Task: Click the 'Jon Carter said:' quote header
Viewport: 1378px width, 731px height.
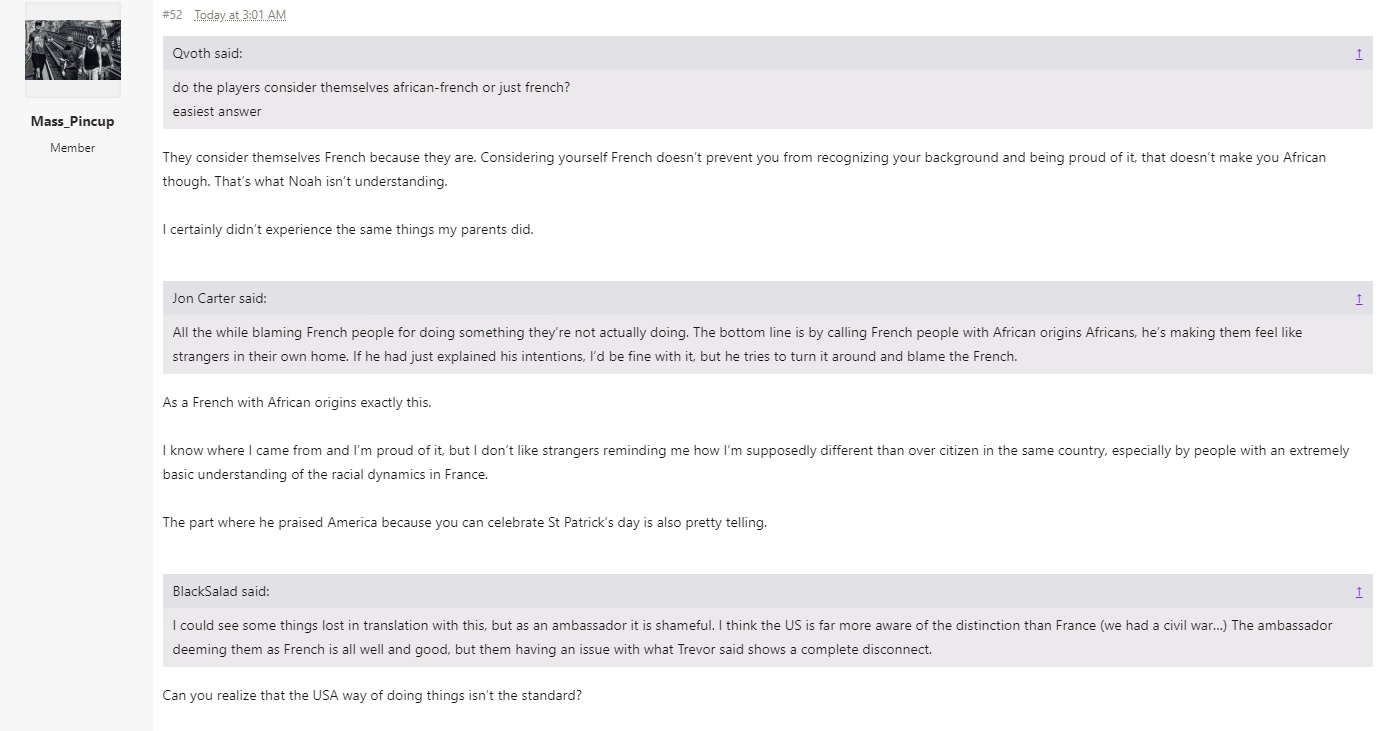Action: (219, 298)
